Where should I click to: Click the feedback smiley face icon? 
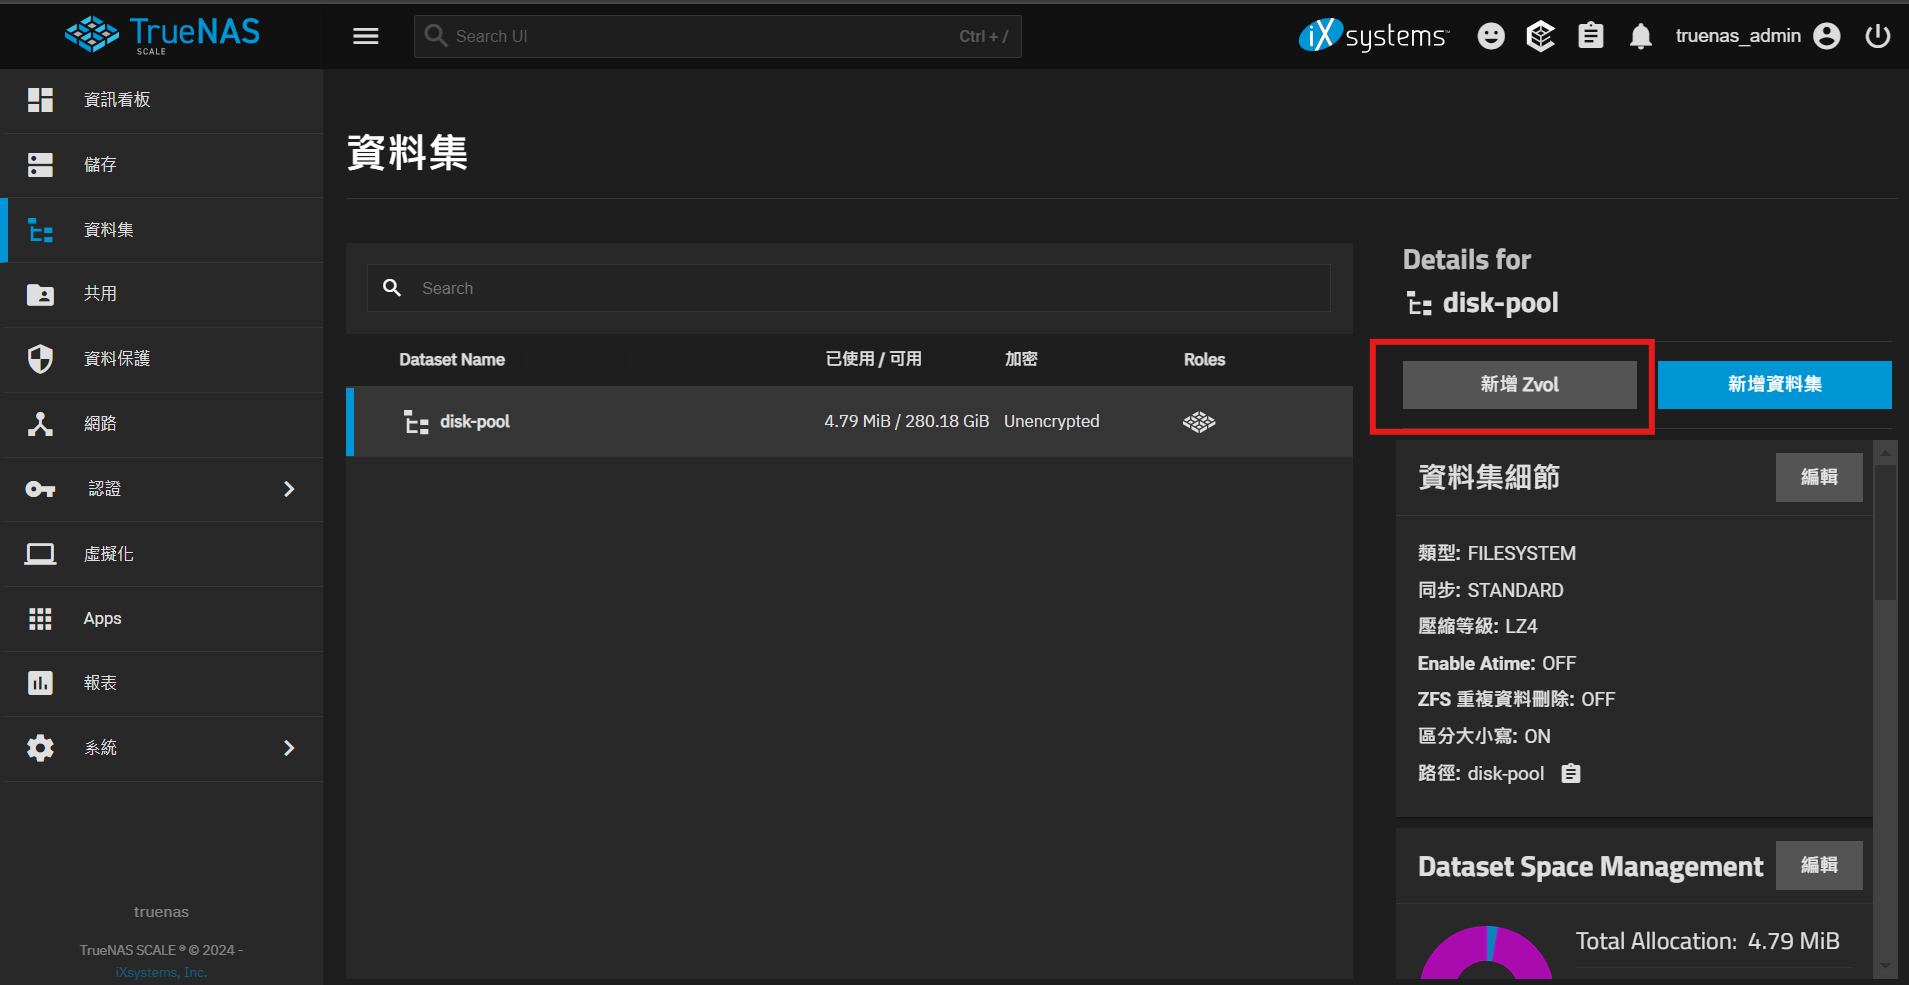coord(1491,36)
